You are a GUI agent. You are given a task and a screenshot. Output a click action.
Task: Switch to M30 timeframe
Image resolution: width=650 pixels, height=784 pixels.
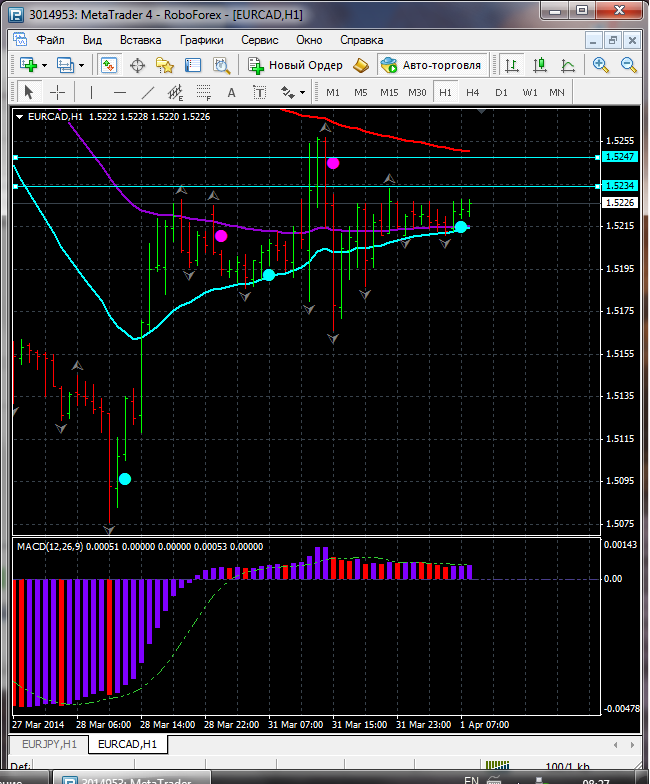coord(417,92)
